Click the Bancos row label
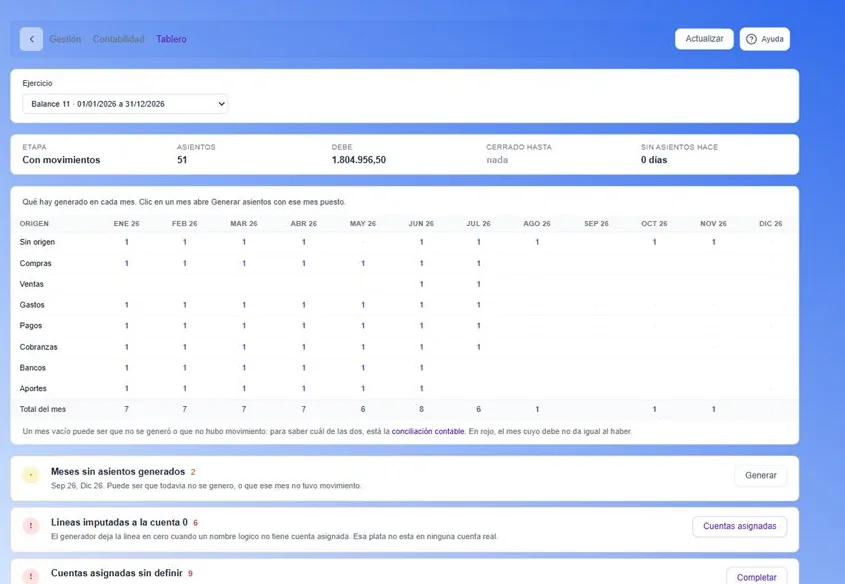Screen dimensions: 845x584 [x=33, y=368]
